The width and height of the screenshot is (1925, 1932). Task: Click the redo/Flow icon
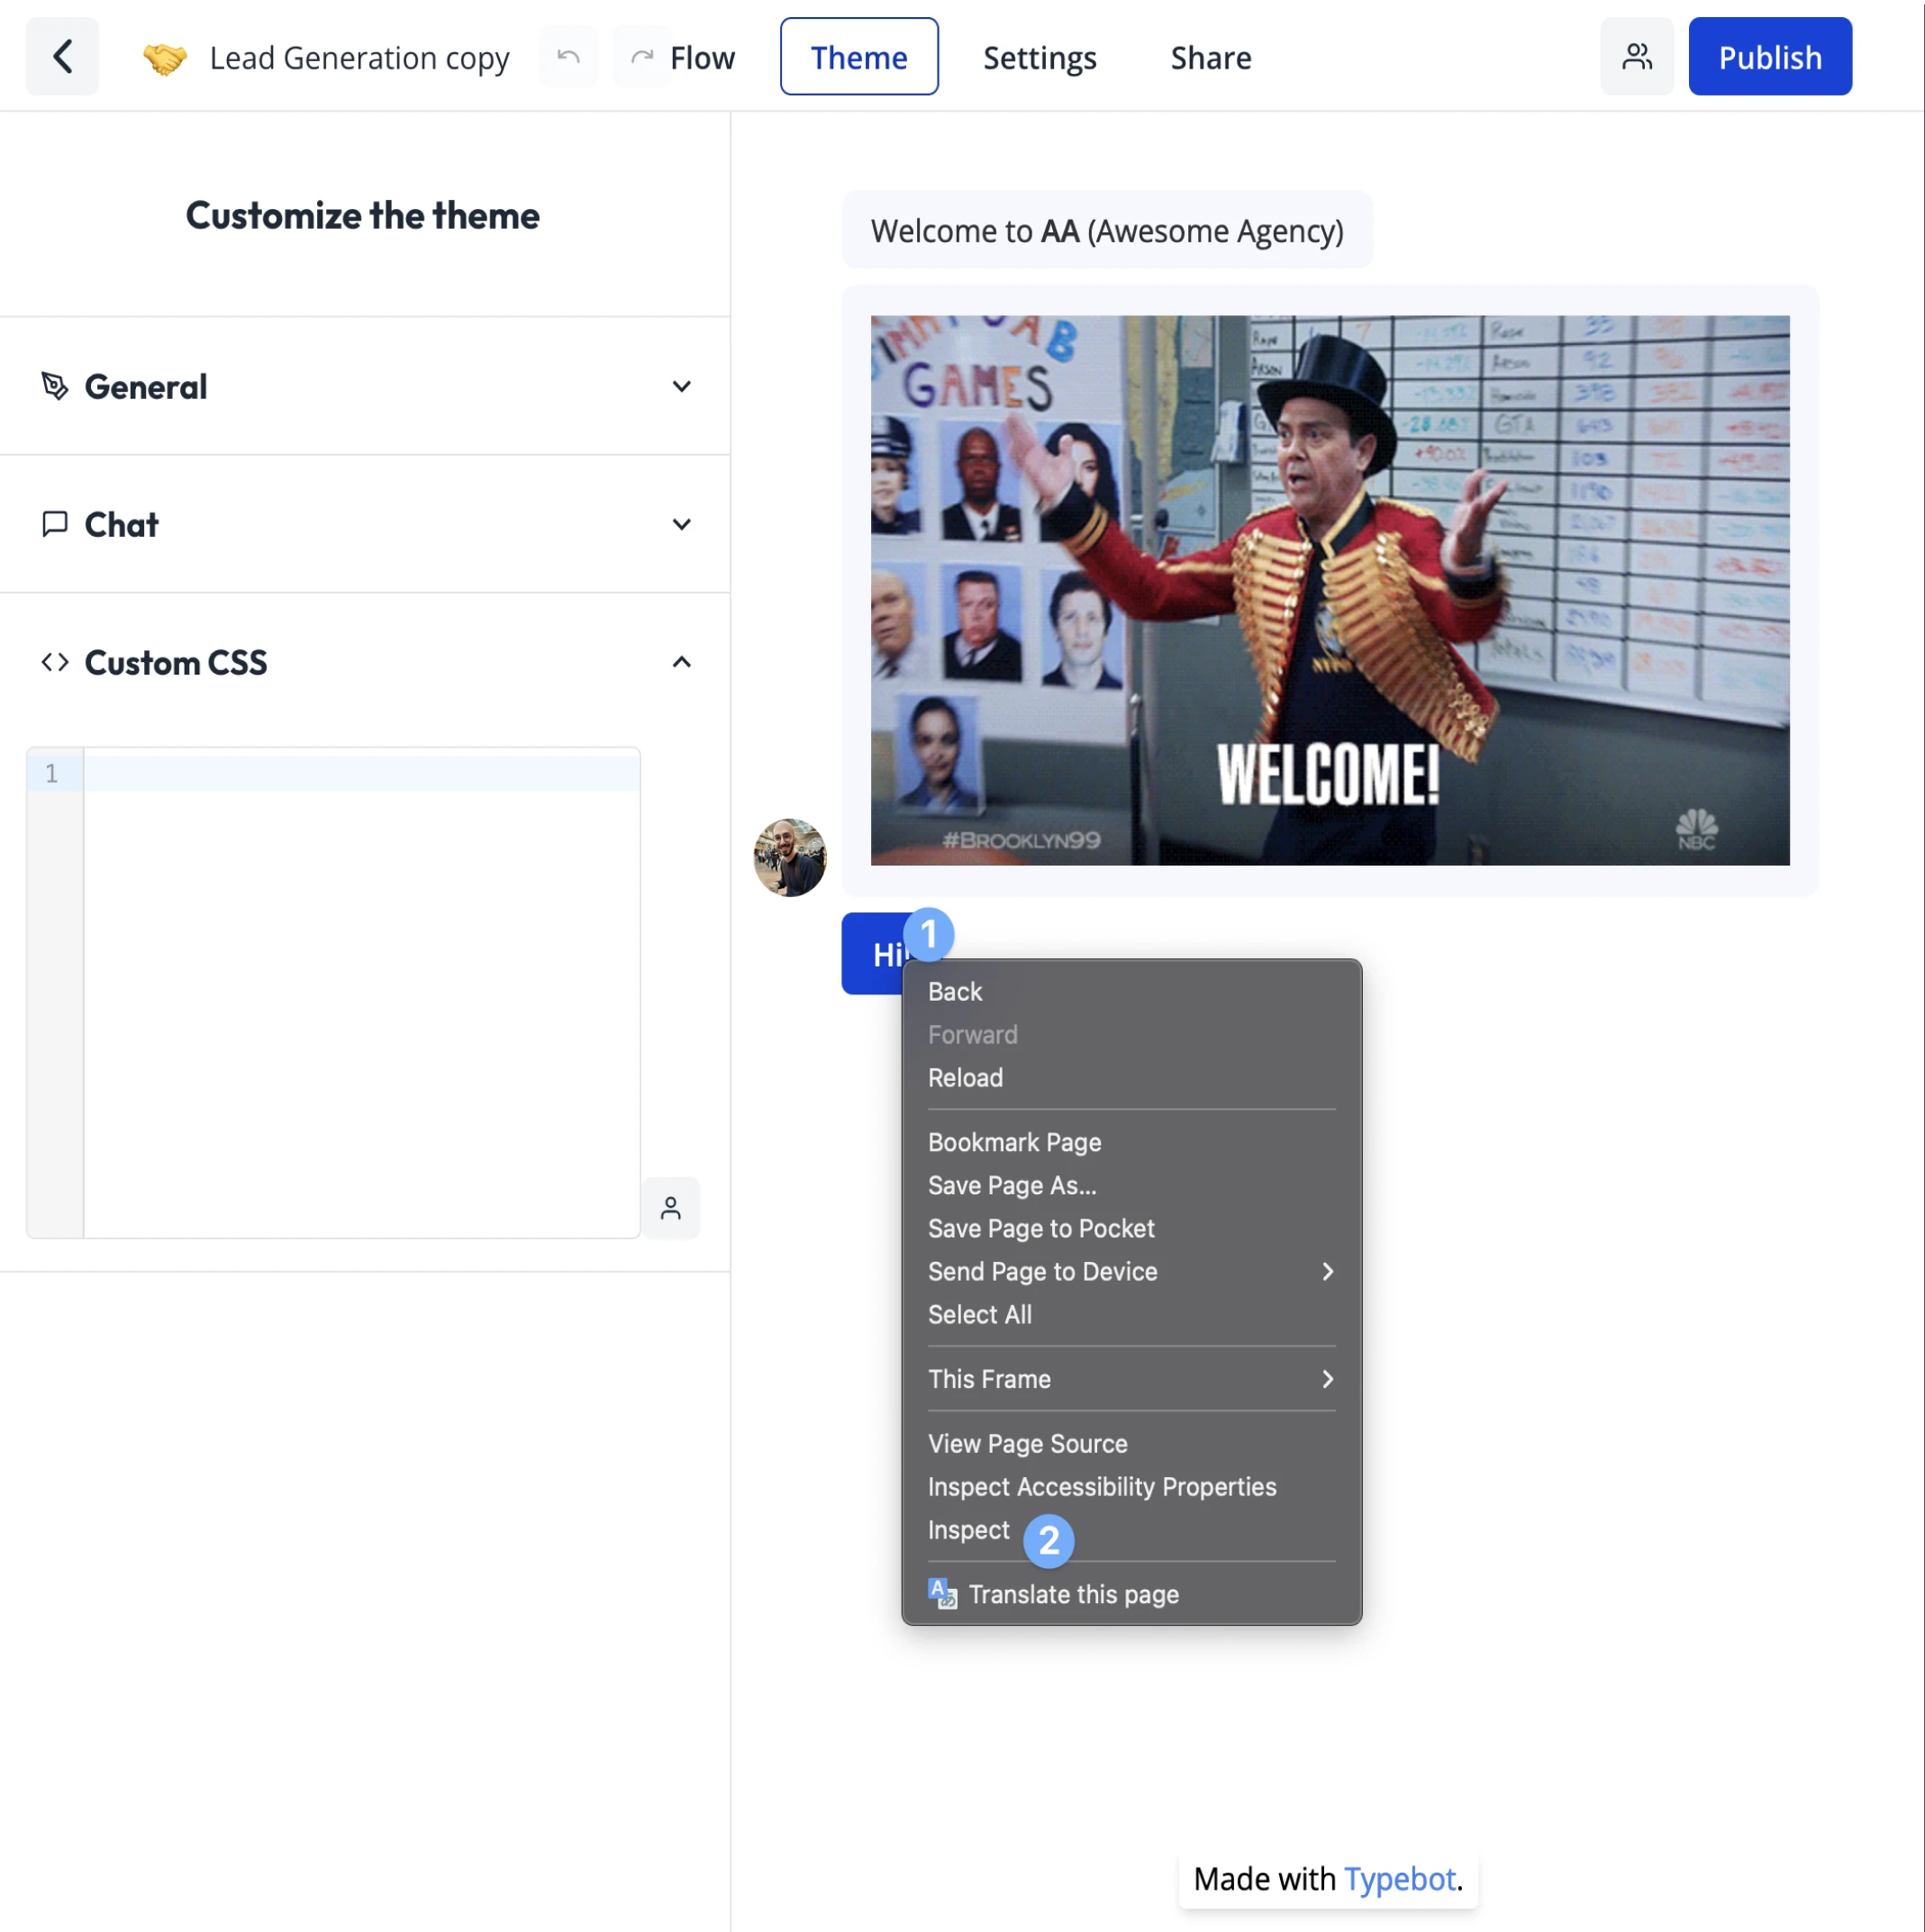(x=640, y=55)
